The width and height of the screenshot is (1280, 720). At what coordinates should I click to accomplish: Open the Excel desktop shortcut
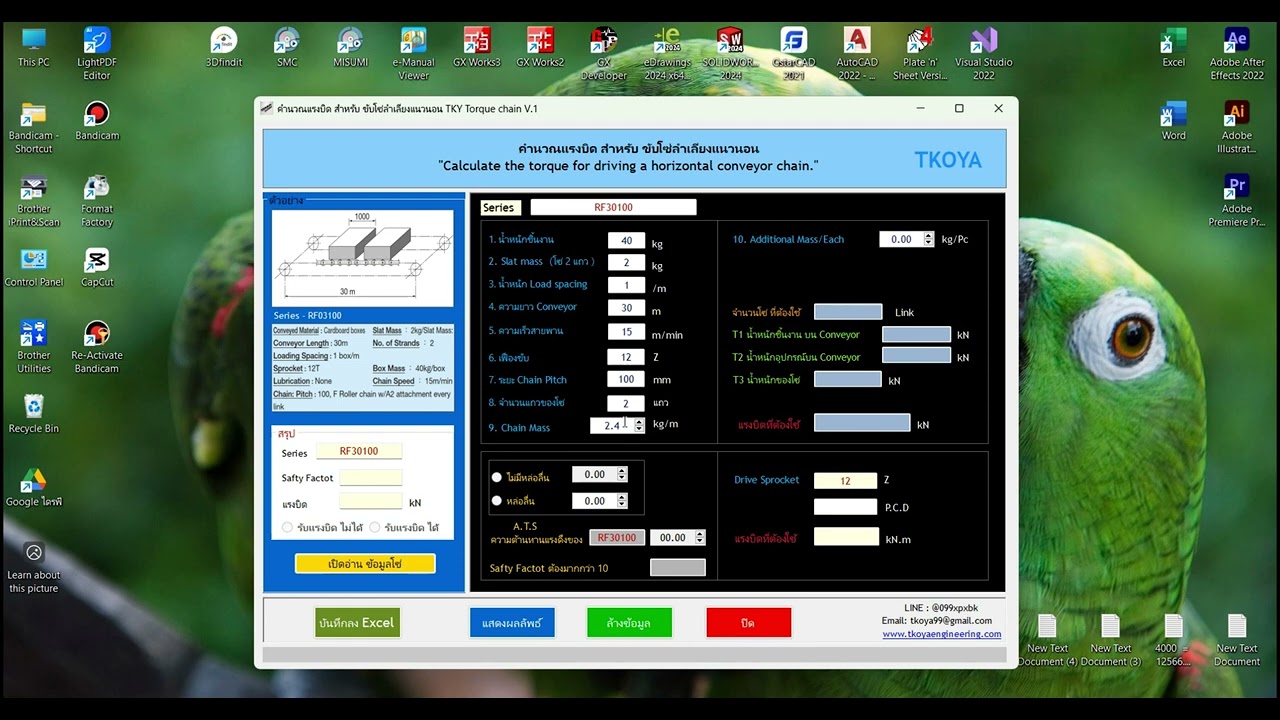[x=1173, y=48]
